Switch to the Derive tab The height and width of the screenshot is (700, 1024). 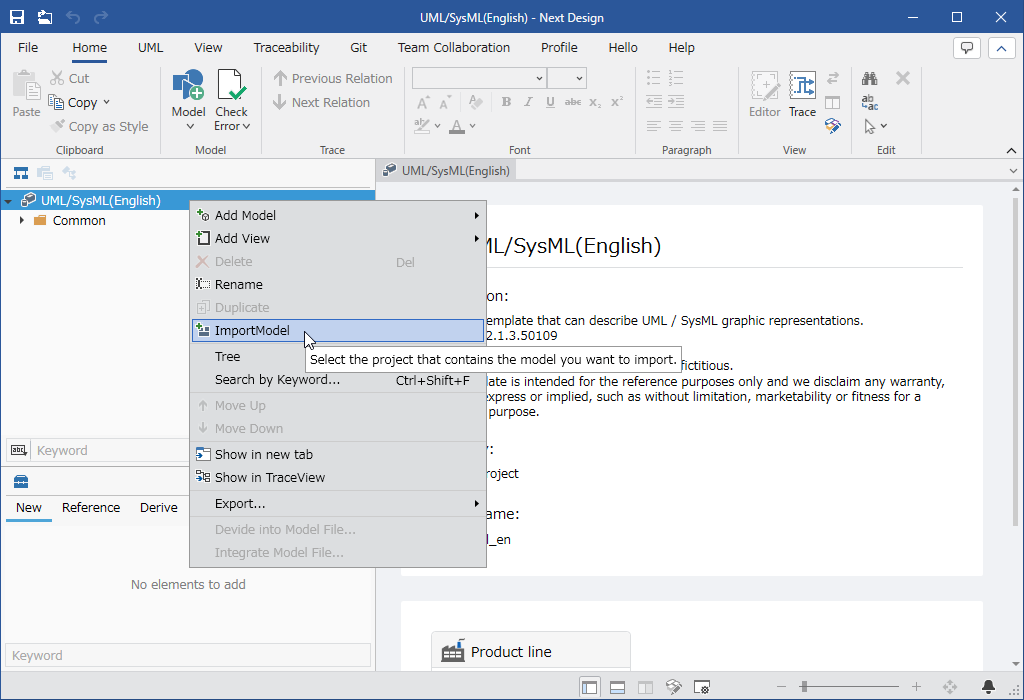[159, 507]
